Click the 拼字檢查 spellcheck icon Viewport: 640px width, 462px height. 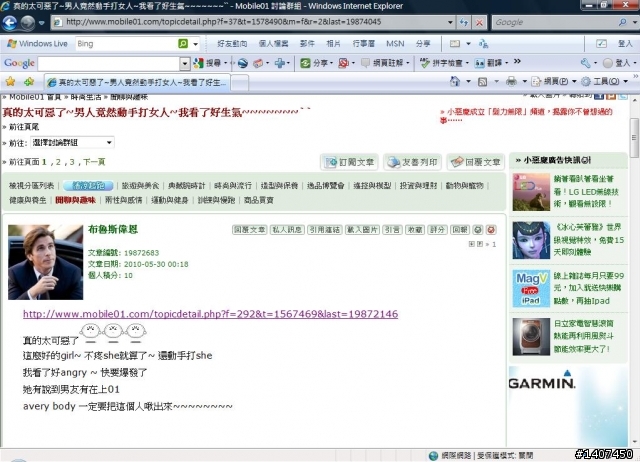(x=425, y=63)
